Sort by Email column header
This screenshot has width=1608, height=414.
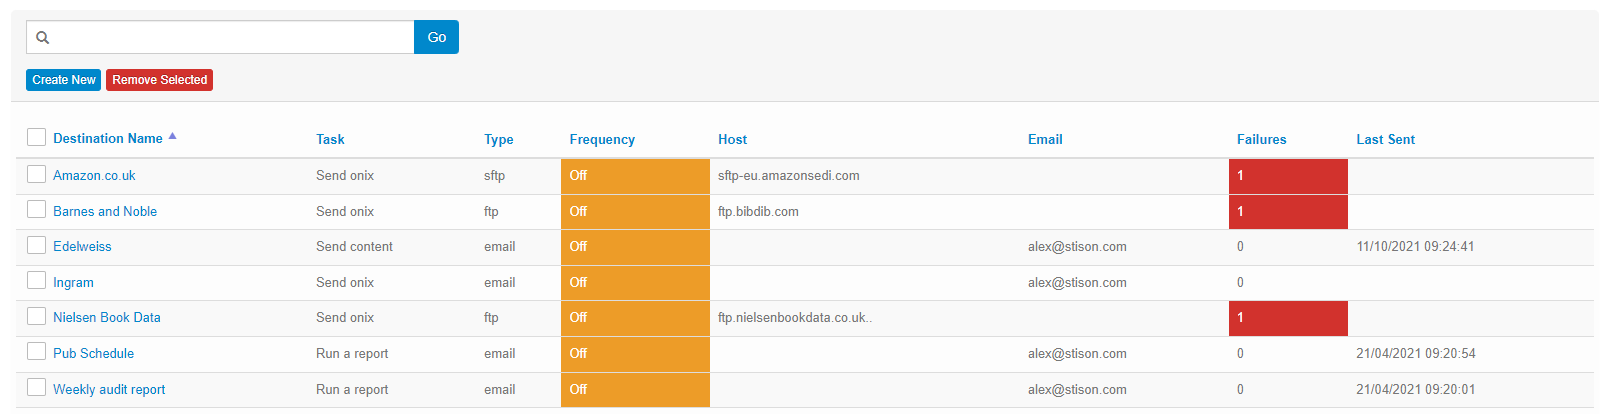coord(1045,140)
